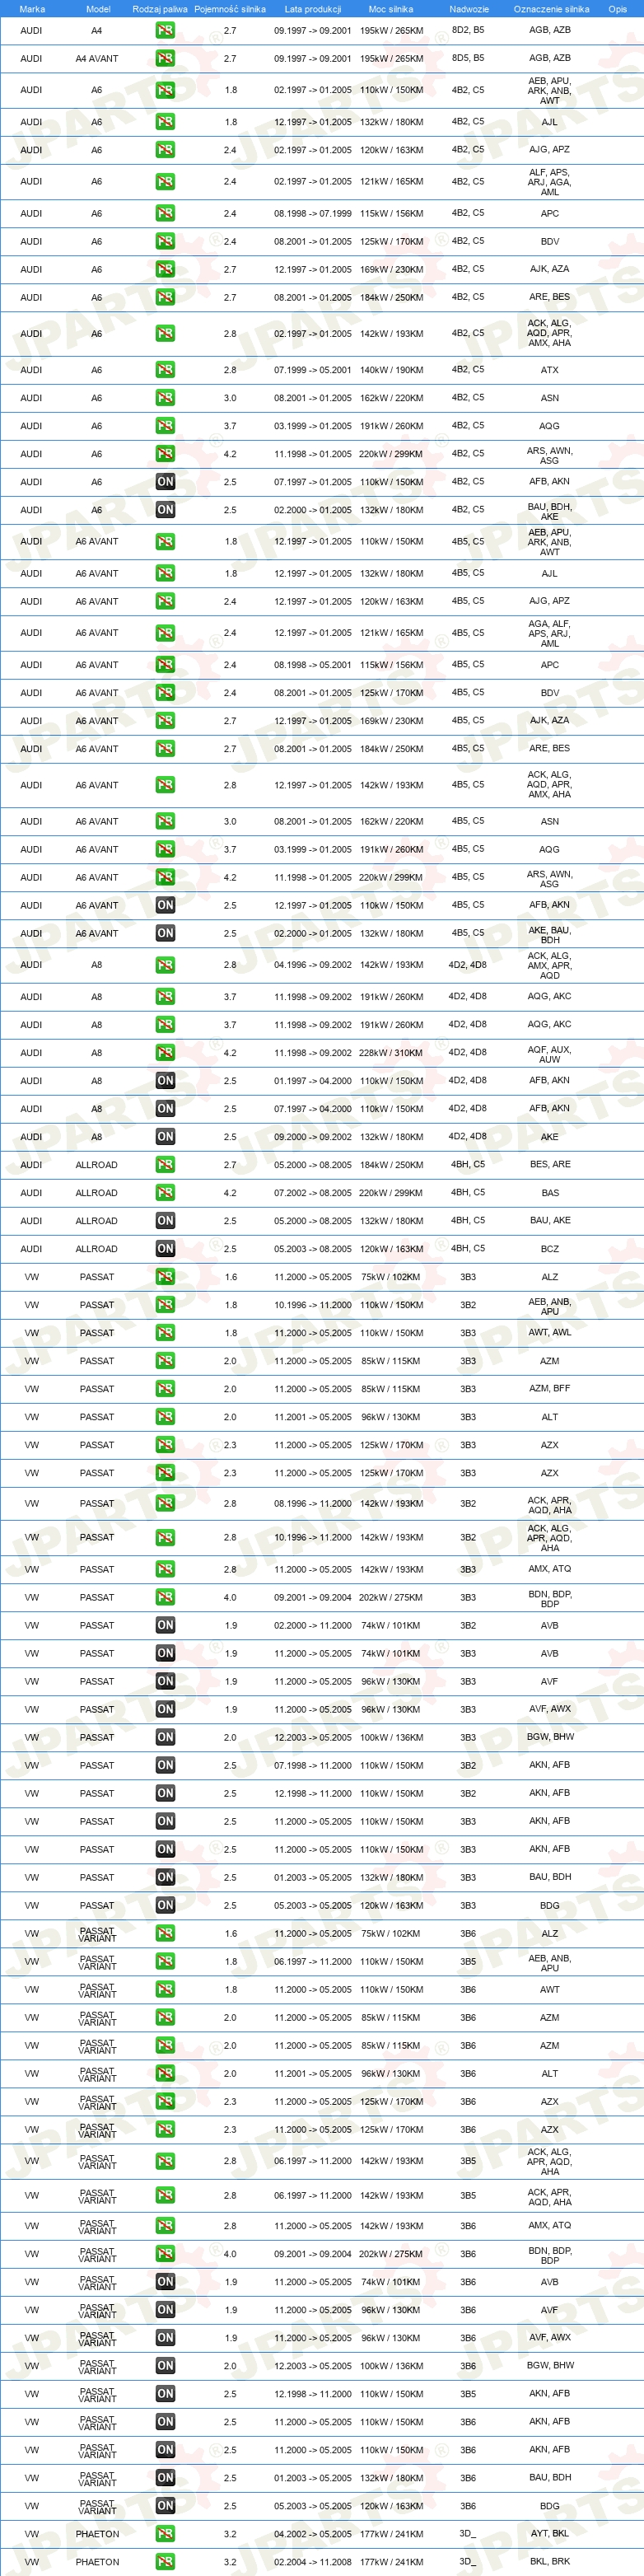
Task: Click the diesel ON icon in A6 4B2 BAU, BDH, AKE row
Action: click(x=165, y=510)
